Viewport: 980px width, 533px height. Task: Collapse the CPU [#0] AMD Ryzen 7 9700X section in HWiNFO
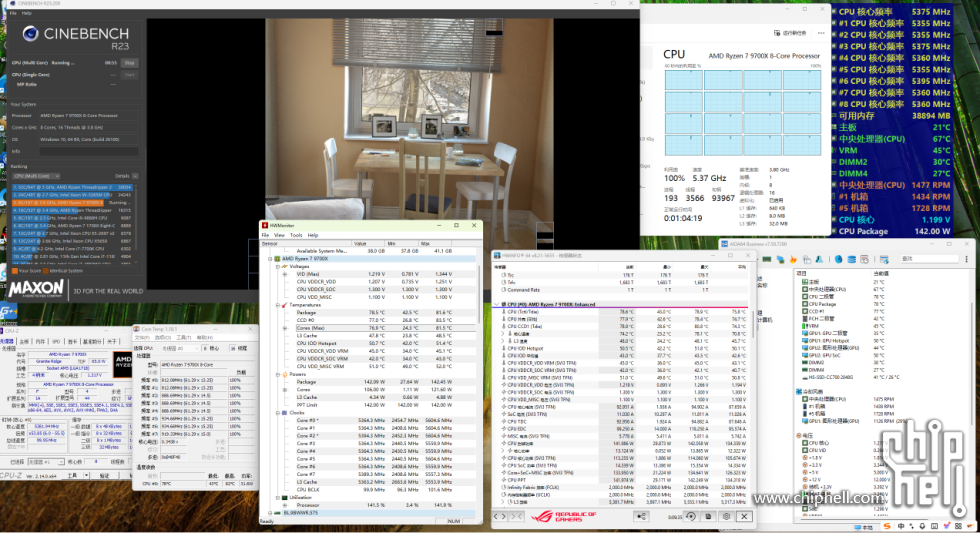coord(497,304)
